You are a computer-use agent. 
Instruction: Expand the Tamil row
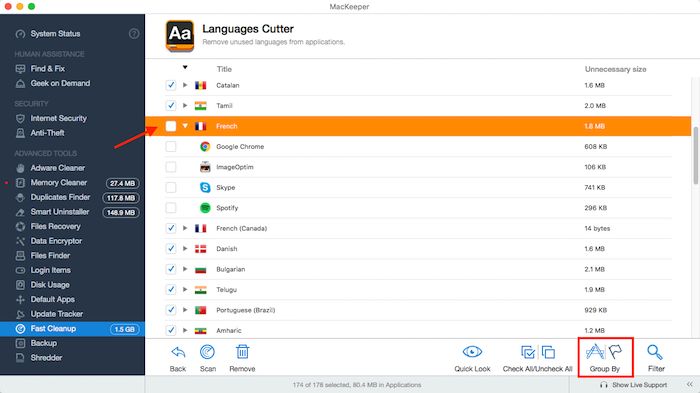pos(185,105)
